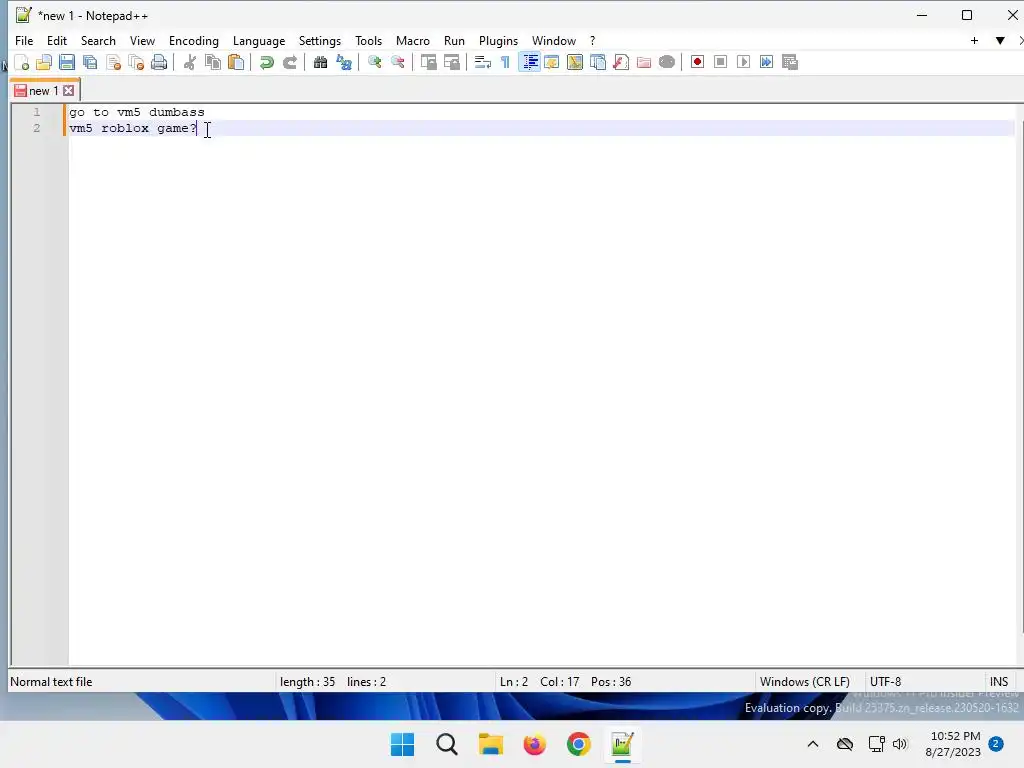Open the Settings menu
Screen dimensions: 1024x768
tap(319, 40)
